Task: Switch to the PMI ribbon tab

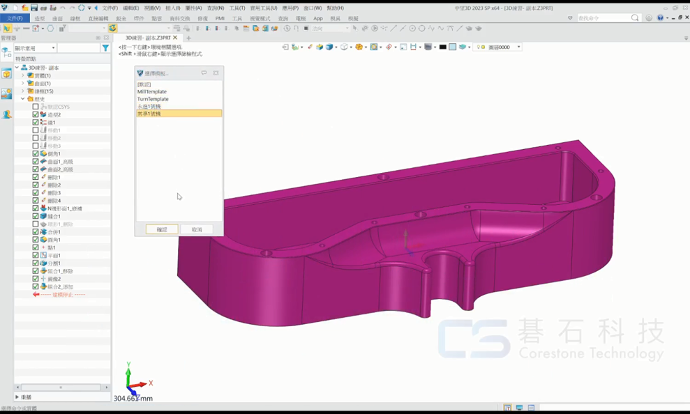Action: 219,18
